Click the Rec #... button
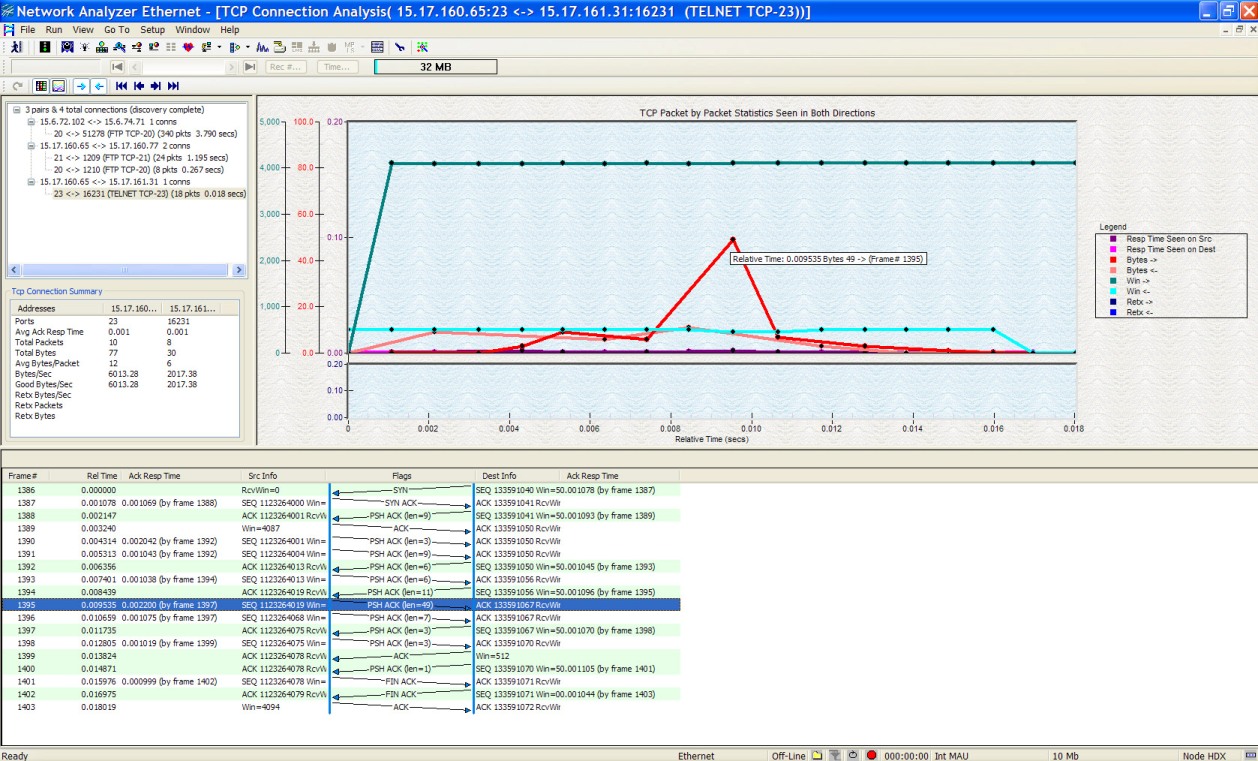Image resolution: width=1258 pixels, height=761 pixels. pos(286,67)
